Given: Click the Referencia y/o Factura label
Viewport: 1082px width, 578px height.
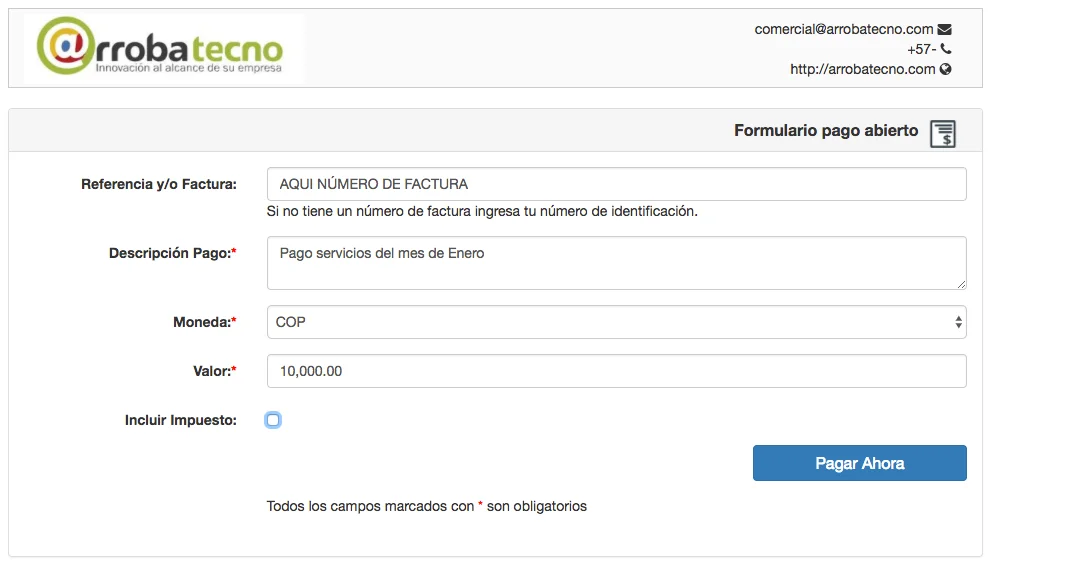Looking at the screenshot, I should pos(158,184).
